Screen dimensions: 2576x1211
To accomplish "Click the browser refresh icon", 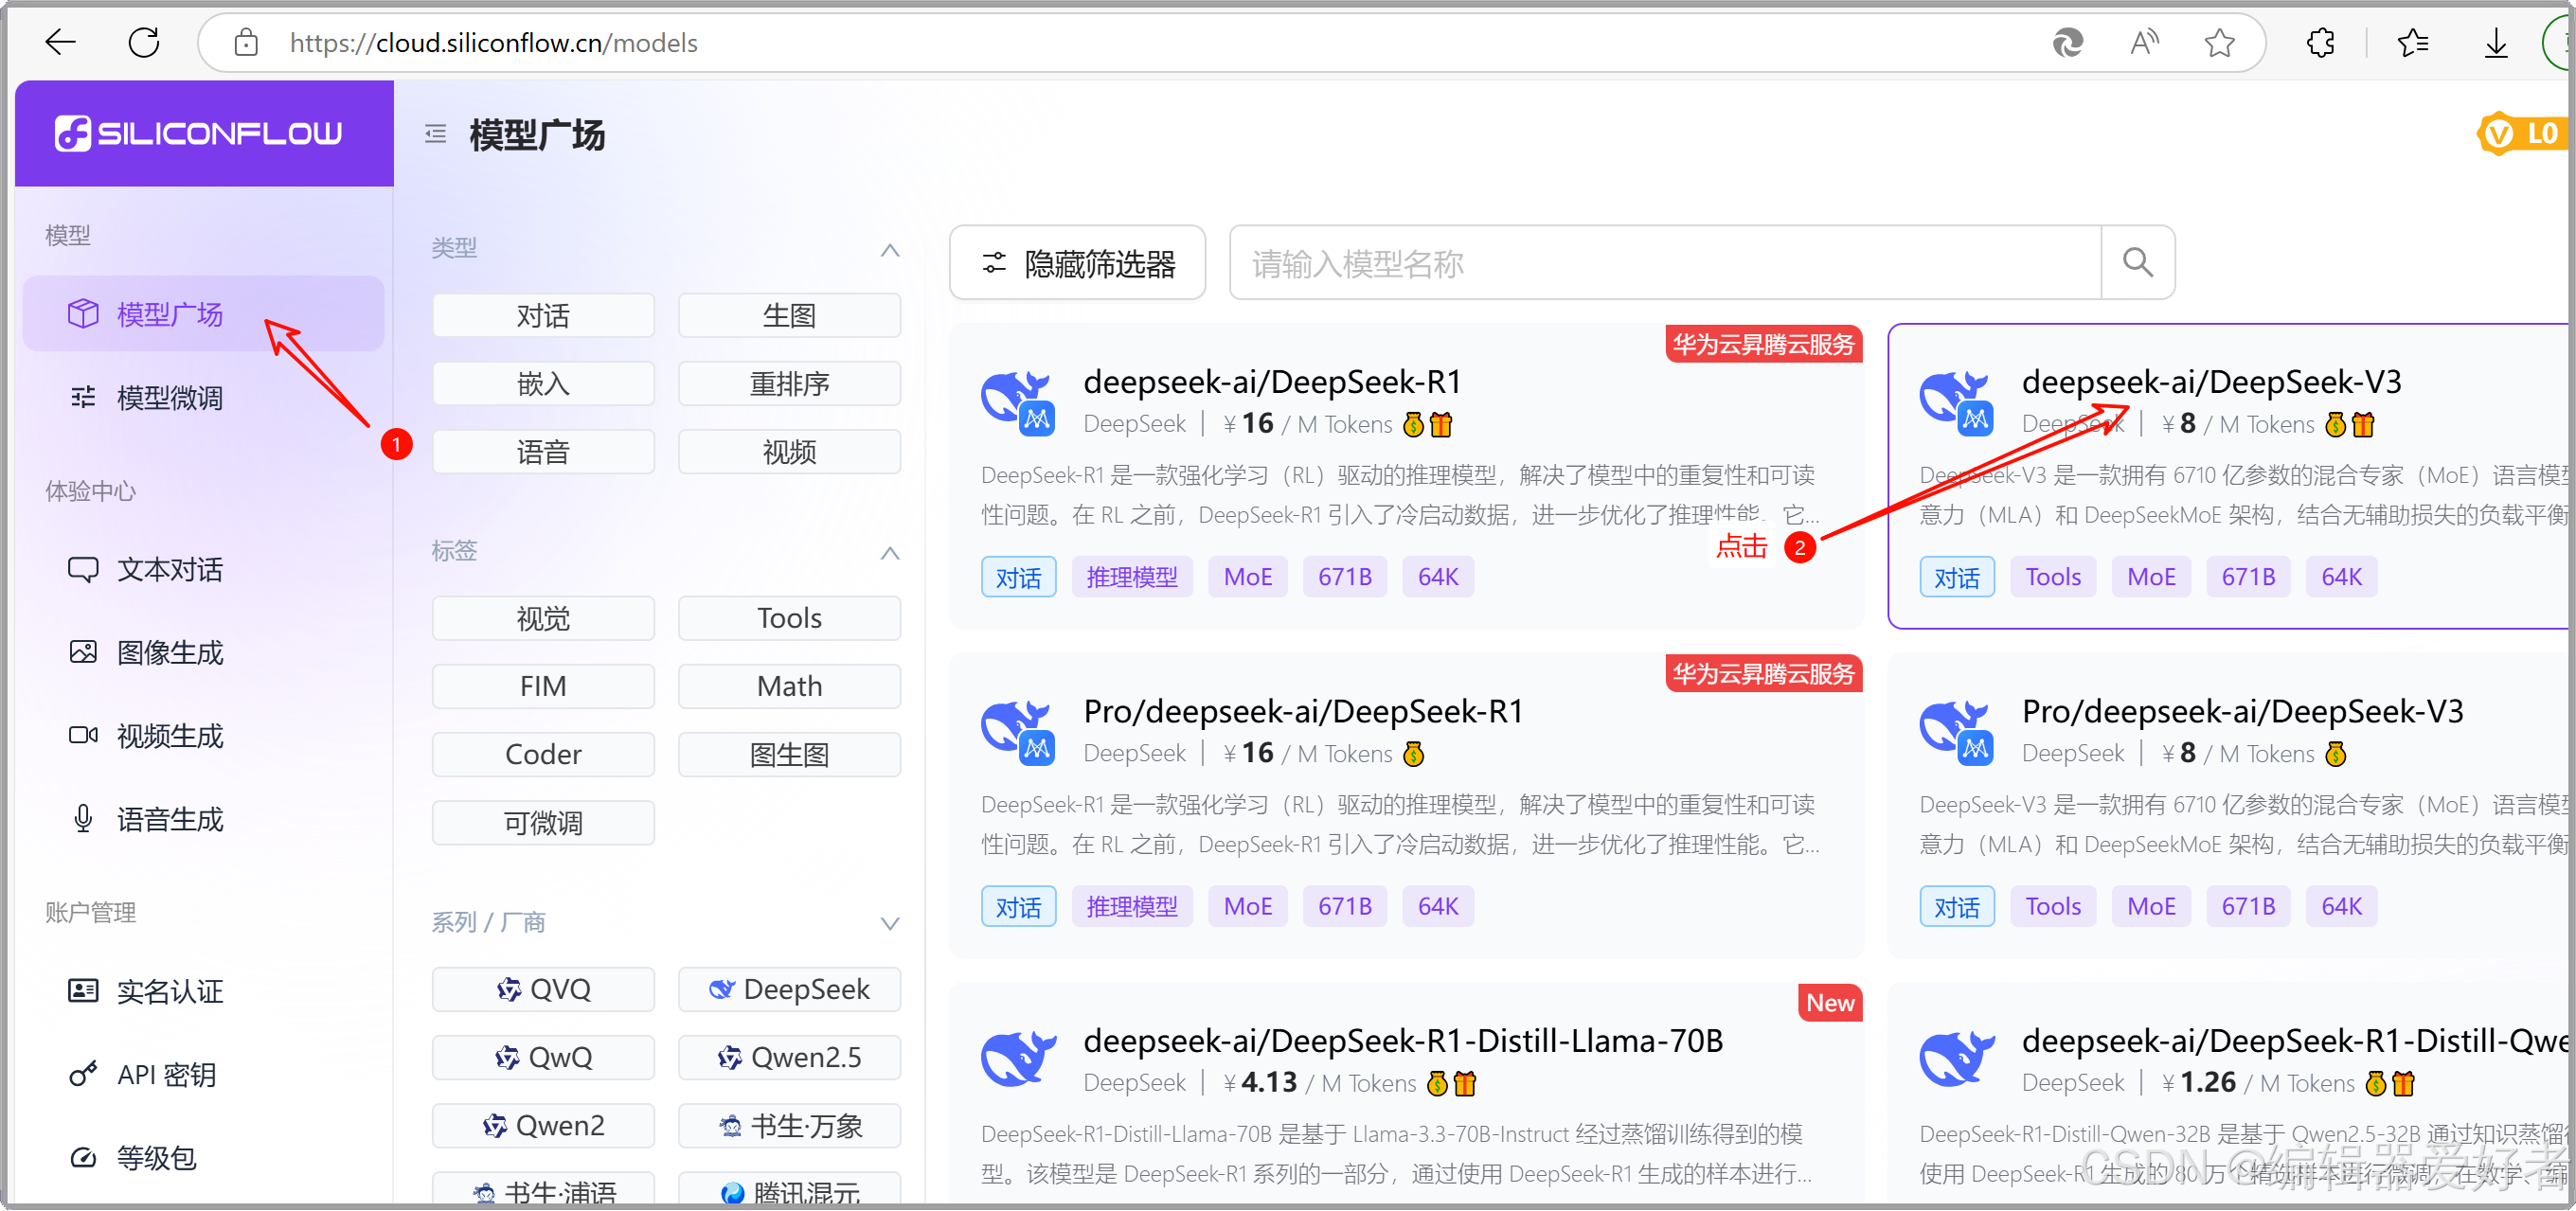I will click(x=144, y=42).
